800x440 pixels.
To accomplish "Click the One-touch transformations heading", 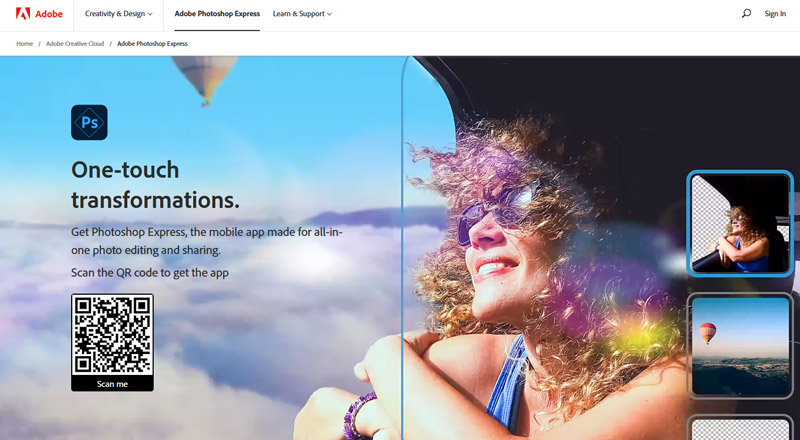I will tap(155, 185).
